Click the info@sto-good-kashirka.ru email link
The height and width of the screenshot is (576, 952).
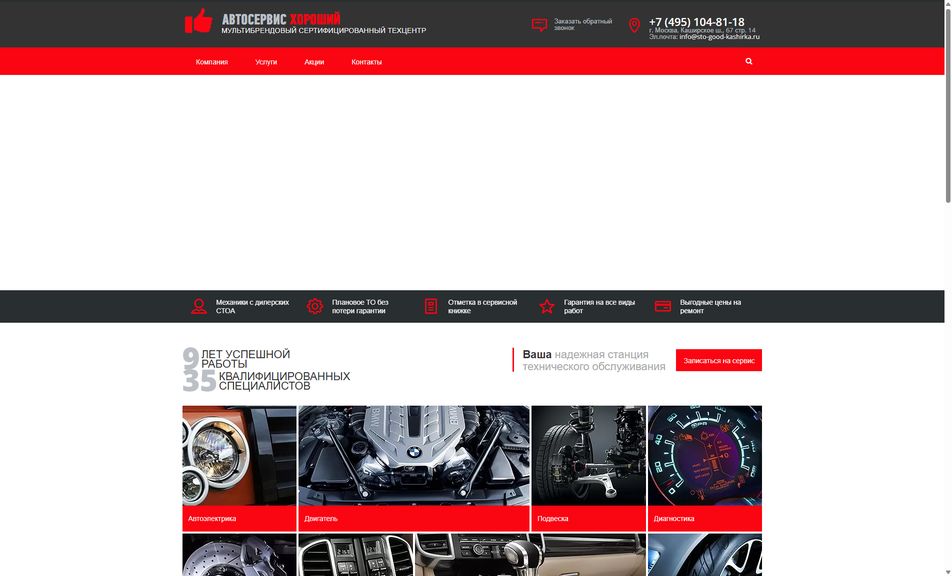click(x=719, y=37)
